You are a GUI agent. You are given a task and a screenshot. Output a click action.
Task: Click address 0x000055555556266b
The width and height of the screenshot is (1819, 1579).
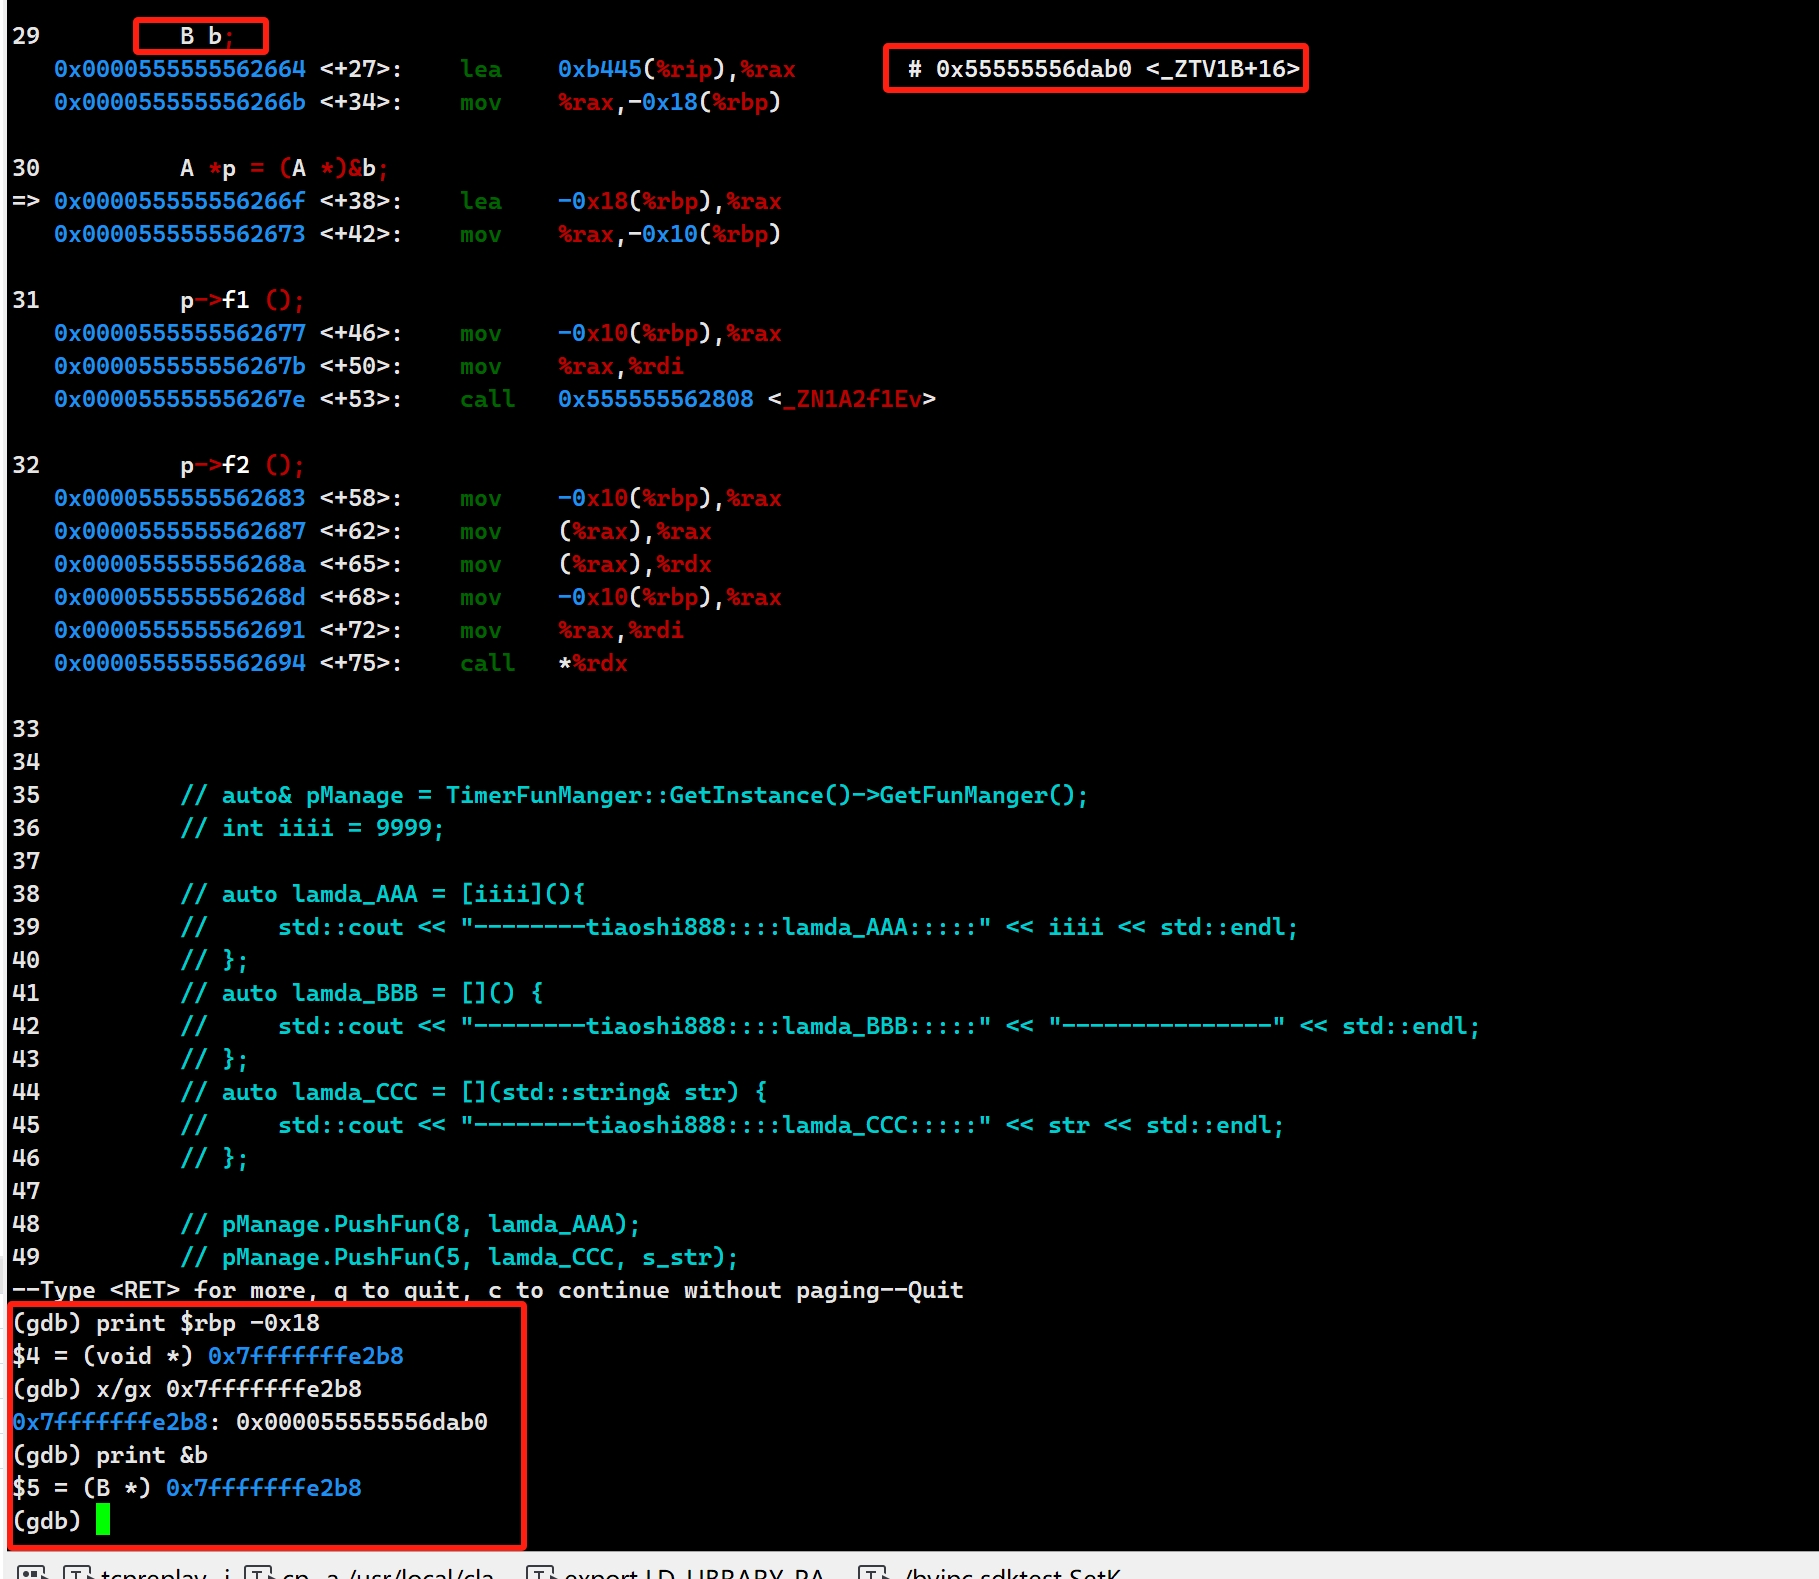(x=180, y=102)
